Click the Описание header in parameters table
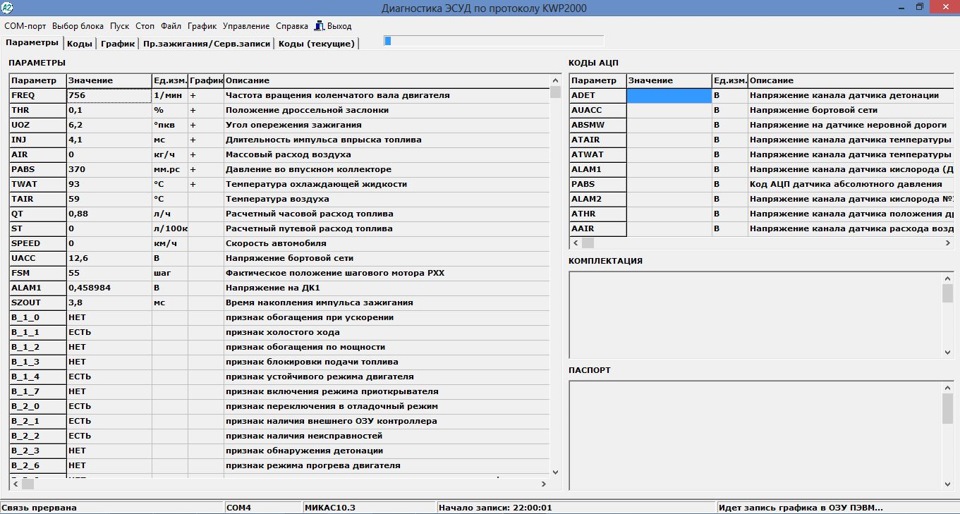 tap(387, 80)
